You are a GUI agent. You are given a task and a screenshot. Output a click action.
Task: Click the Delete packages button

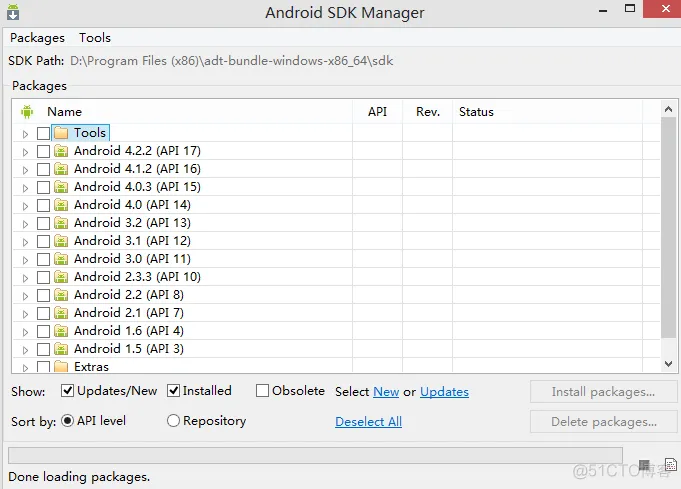tap(603, 422)
